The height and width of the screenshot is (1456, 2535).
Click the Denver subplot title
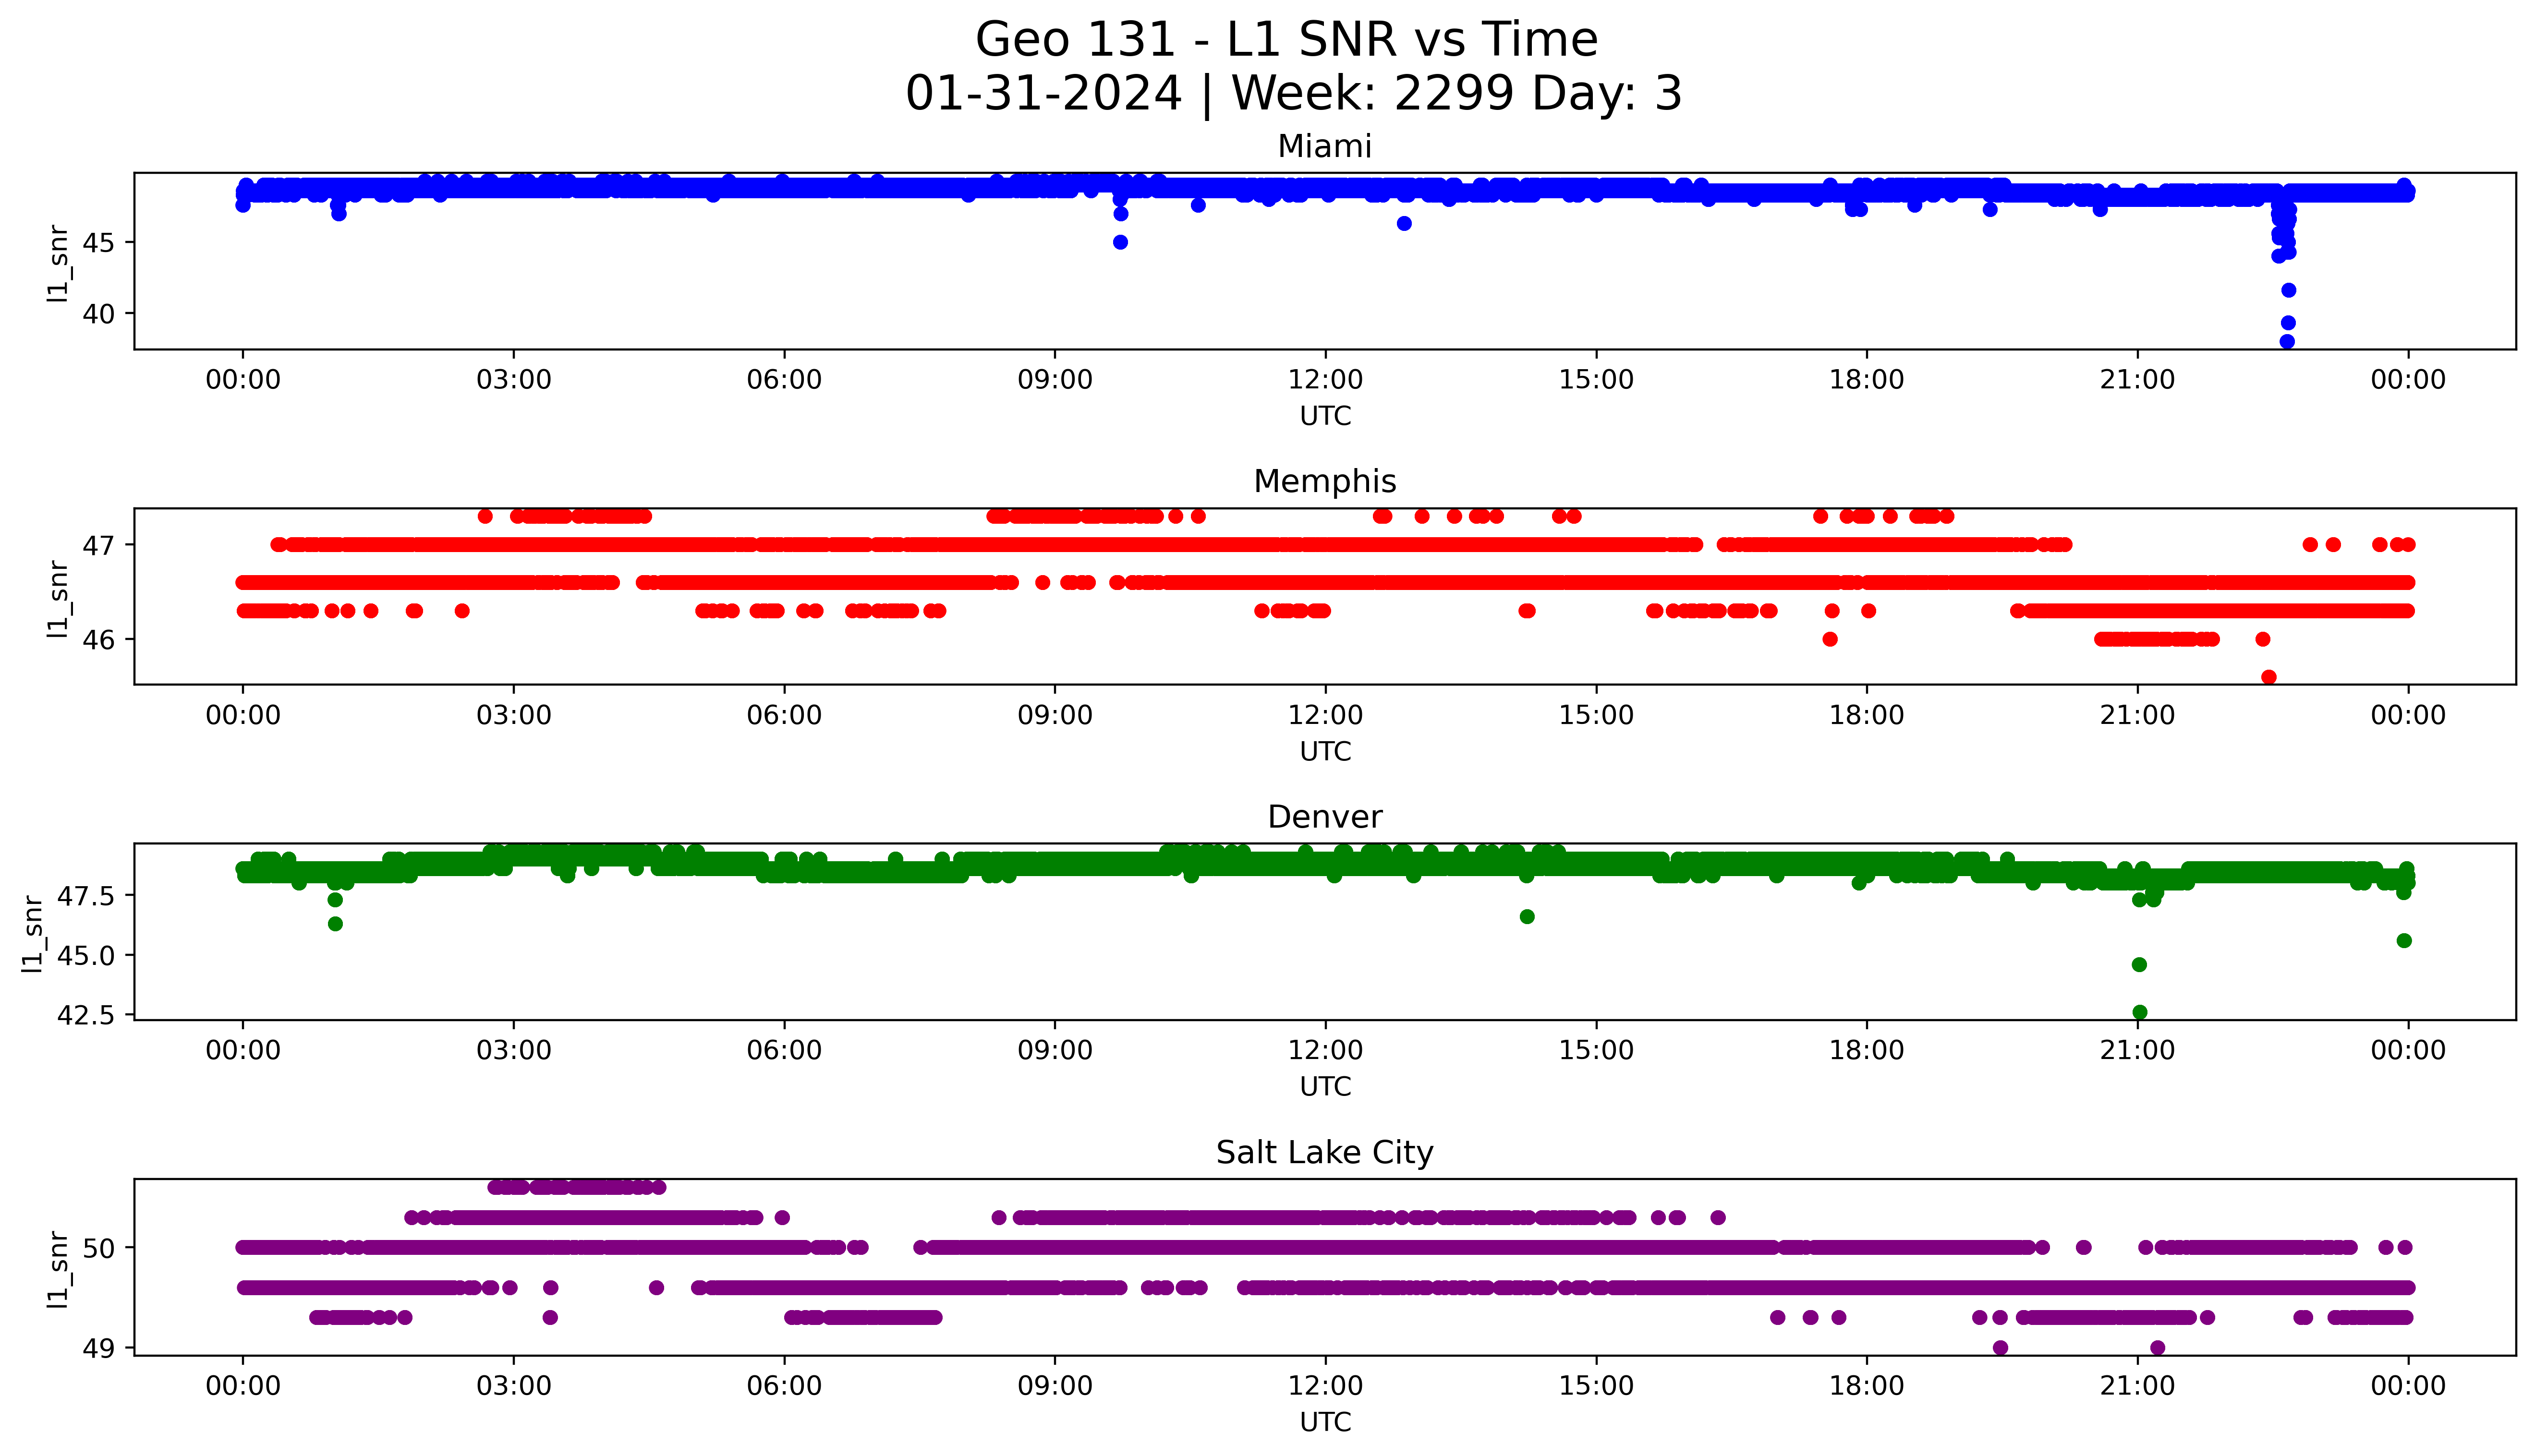1324,817
